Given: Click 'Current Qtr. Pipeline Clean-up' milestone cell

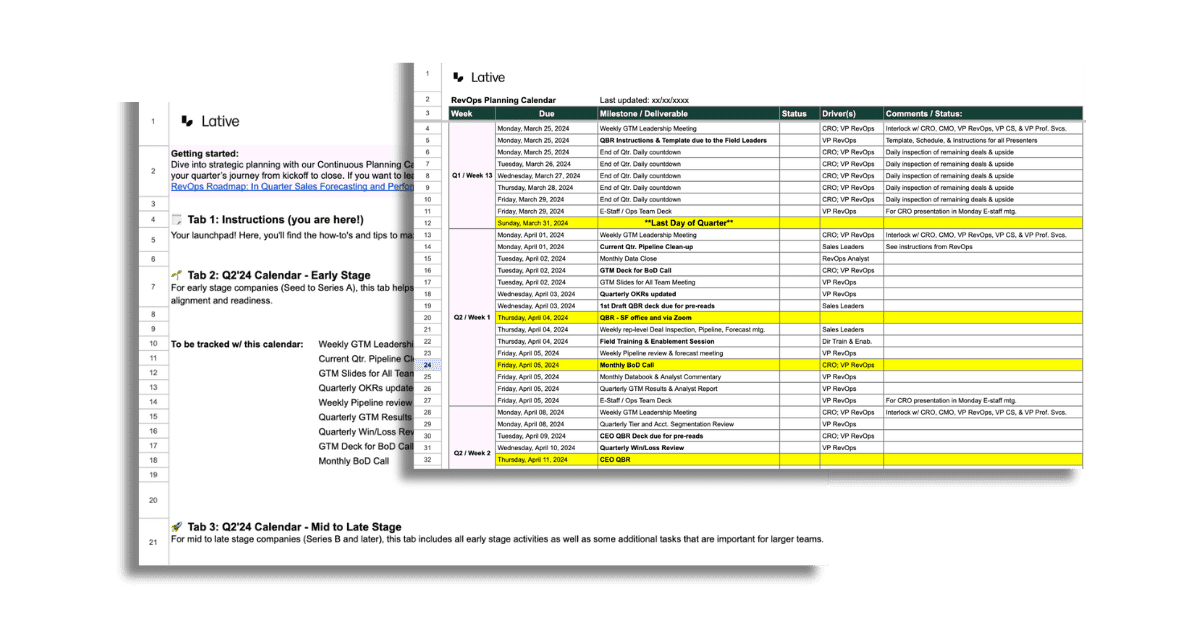Looking at the screenshot, I should (x=687, y=246).
